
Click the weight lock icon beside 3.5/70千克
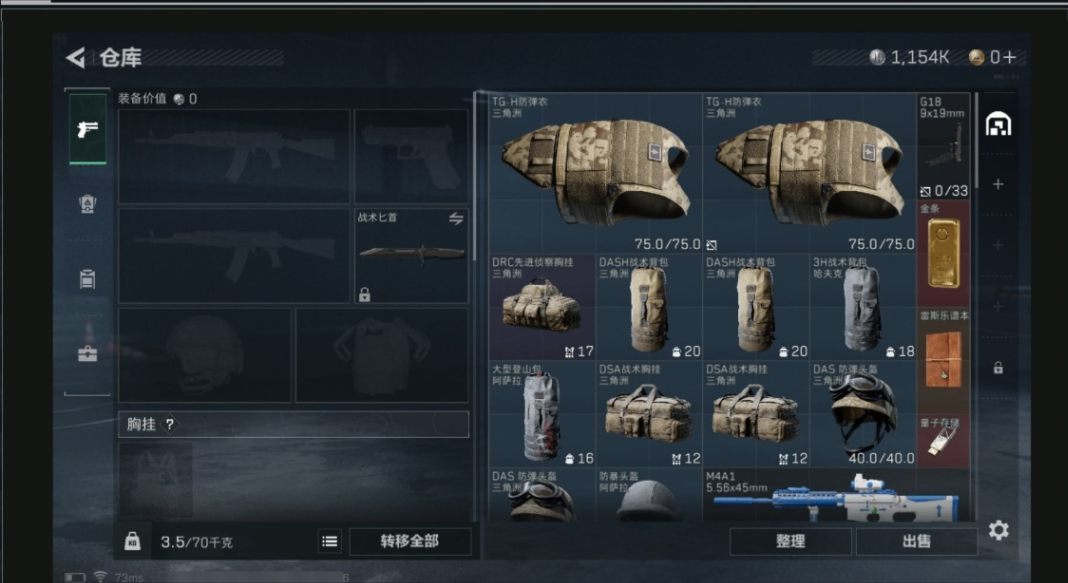click(132, 541)
